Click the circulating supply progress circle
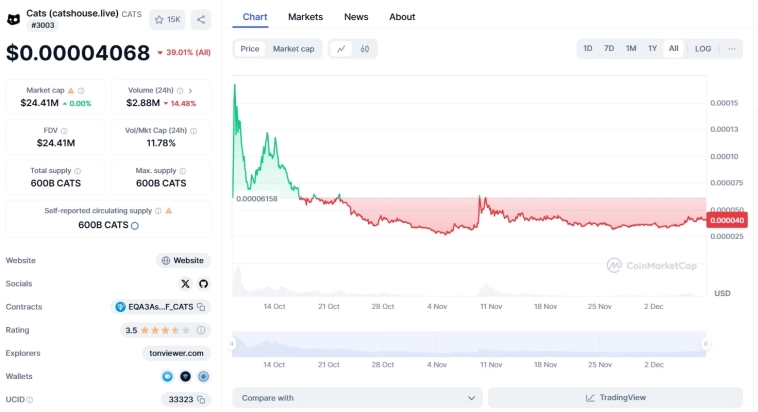The width and height of the screenshot is (758, 412). click(x=135, y=225)
